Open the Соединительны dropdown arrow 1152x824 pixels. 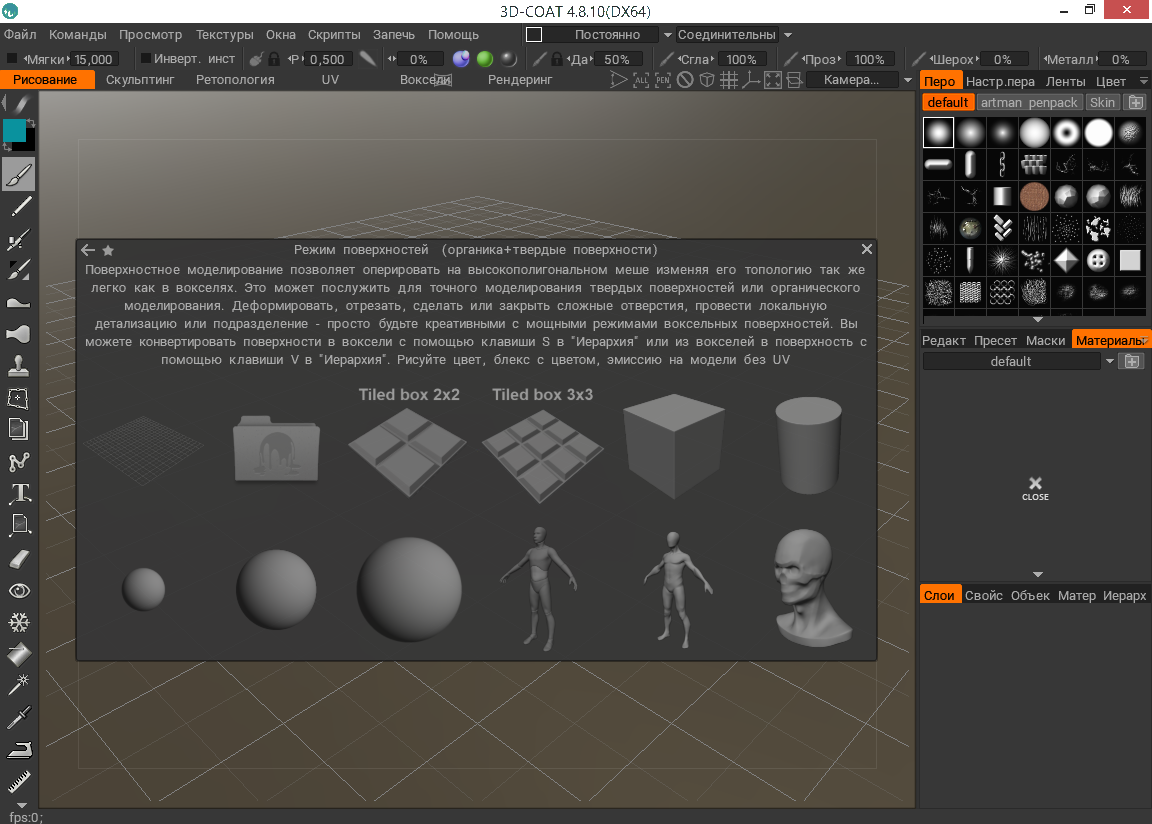click(x=788, y=35)
